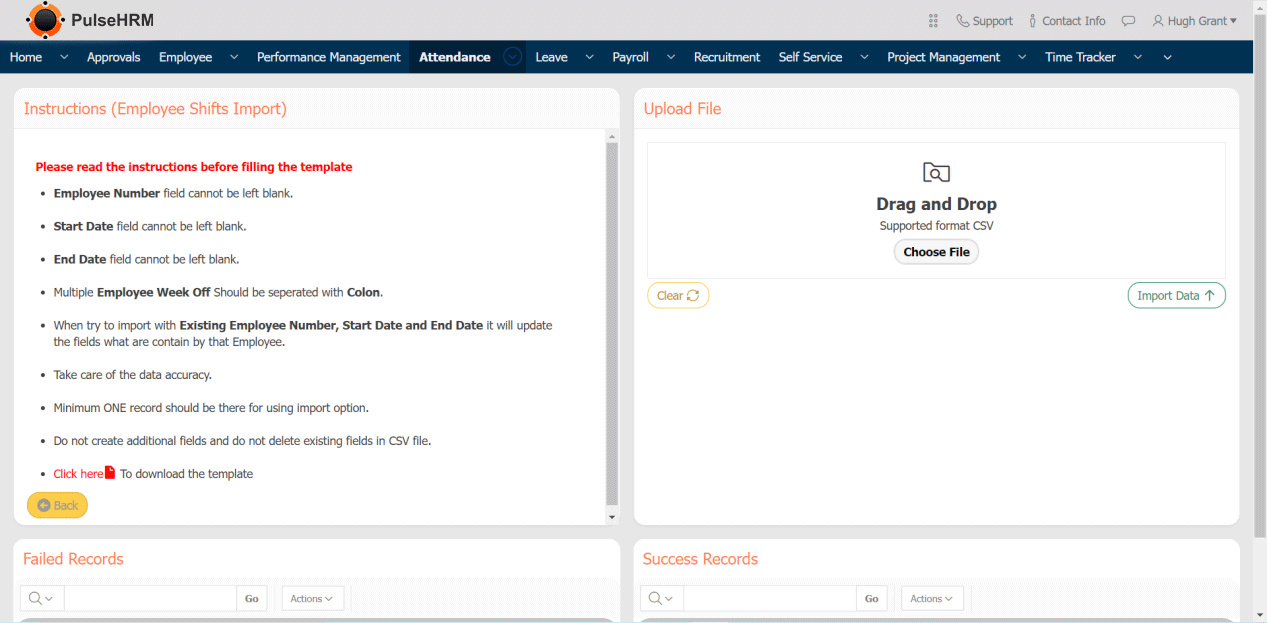Open the Recruitment menu
This screenshot has height=623, width=1267.
pos(726,57)
